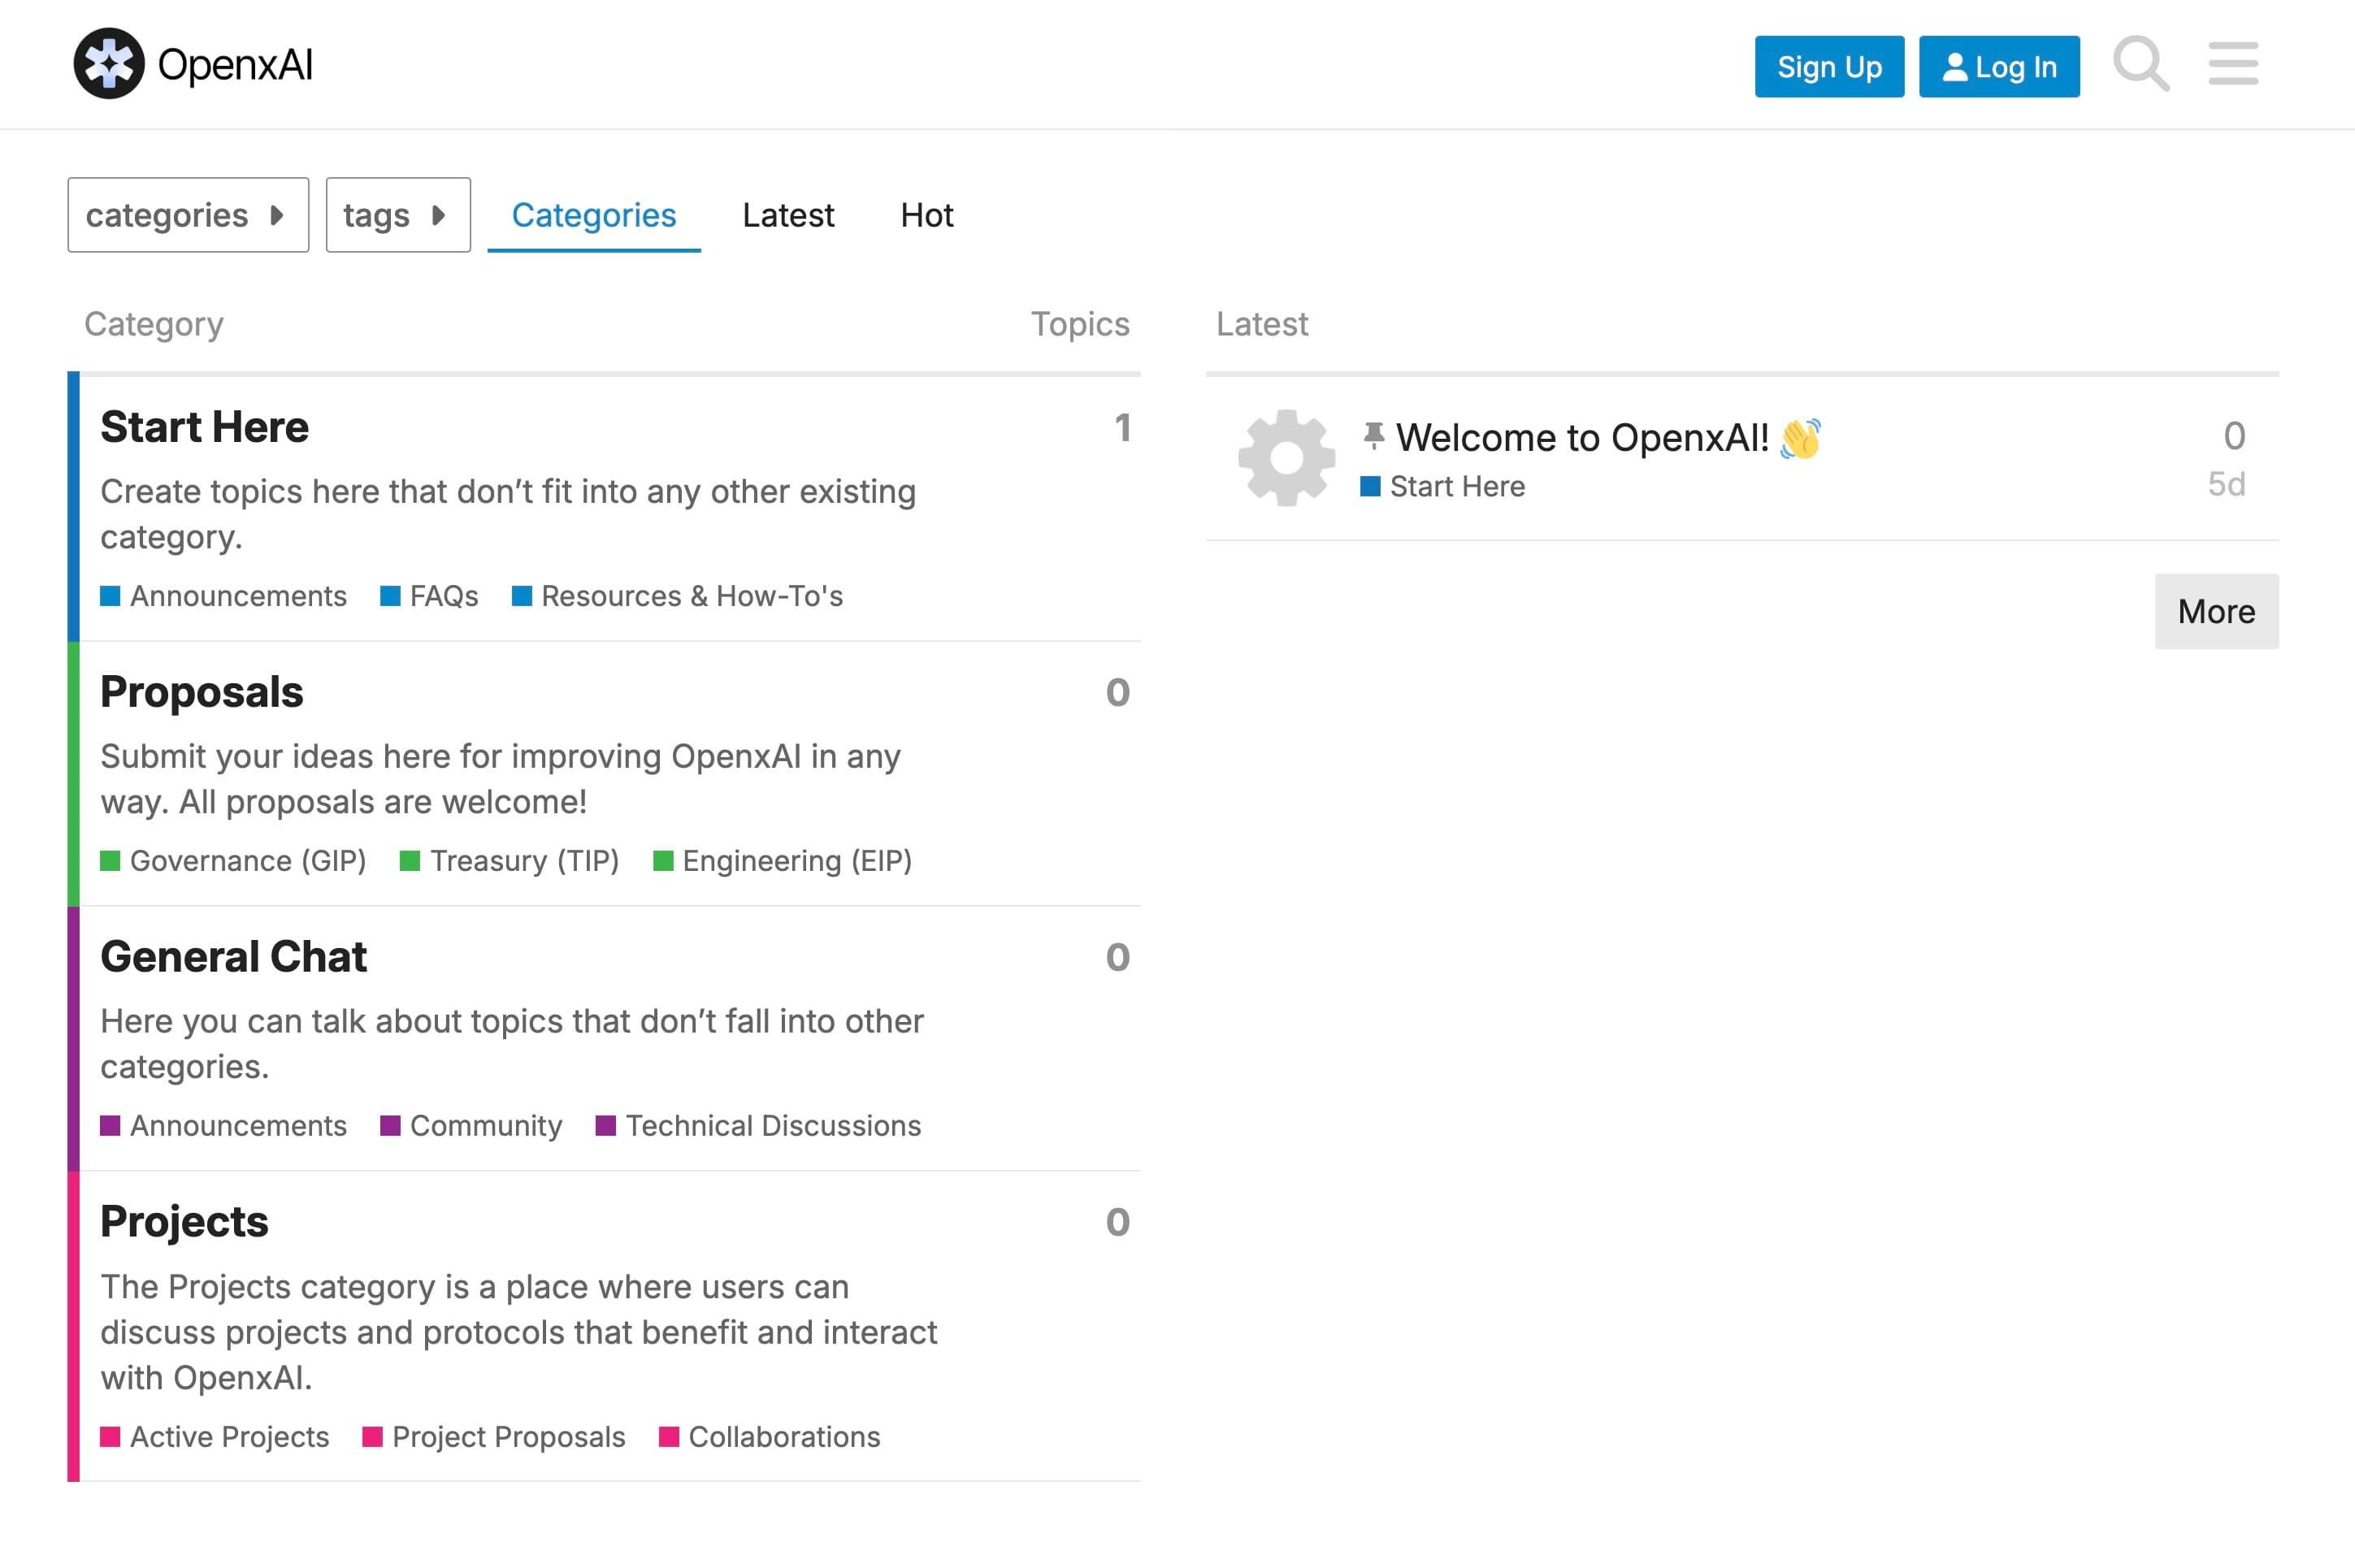Click the topic count 1 for Start Here

(1122, 428)
